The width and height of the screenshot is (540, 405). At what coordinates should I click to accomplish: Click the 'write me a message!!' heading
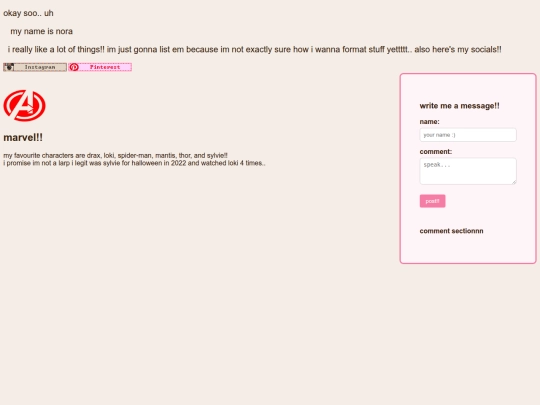459,106
